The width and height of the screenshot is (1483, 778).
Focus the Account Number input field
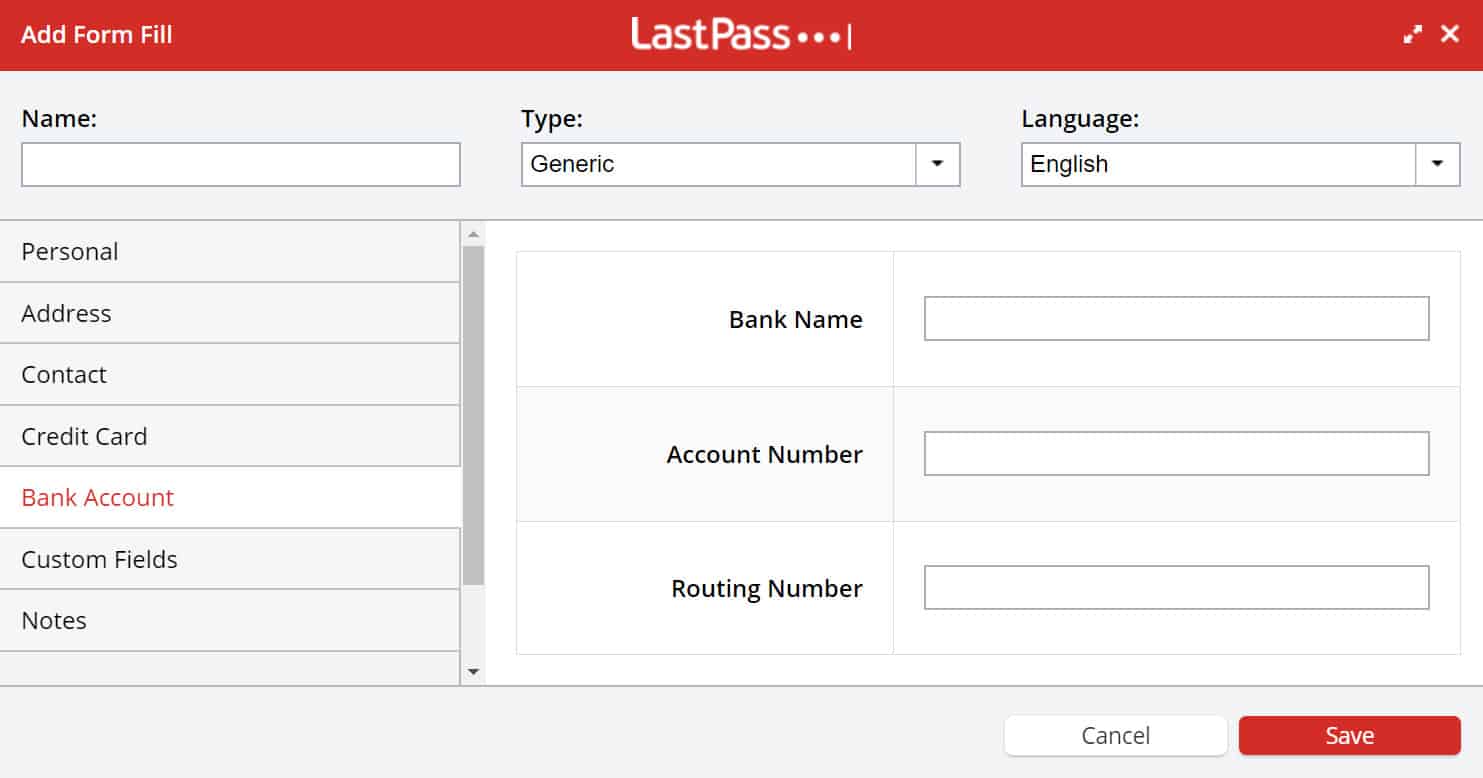pos(1176,453)
